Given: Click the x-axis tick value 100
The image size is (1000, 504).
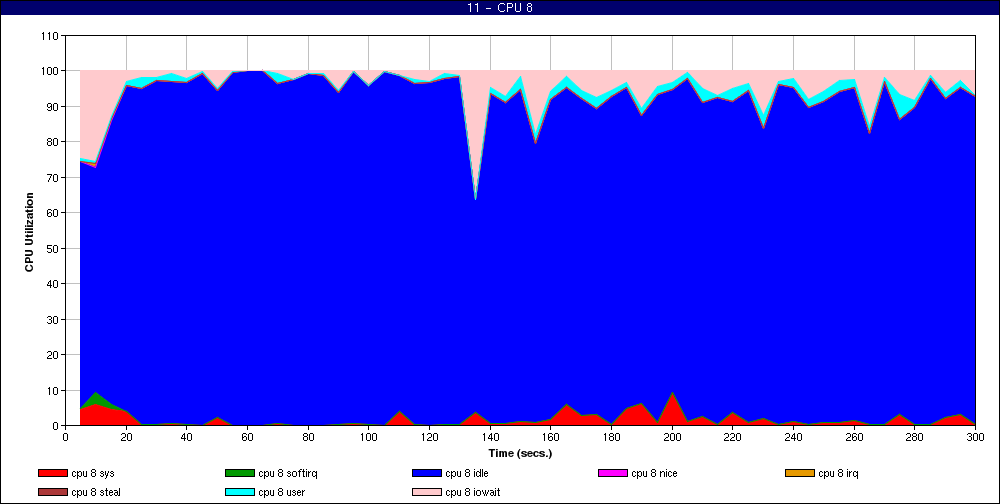Looking at the screenshot, I should tap(369, 437).
